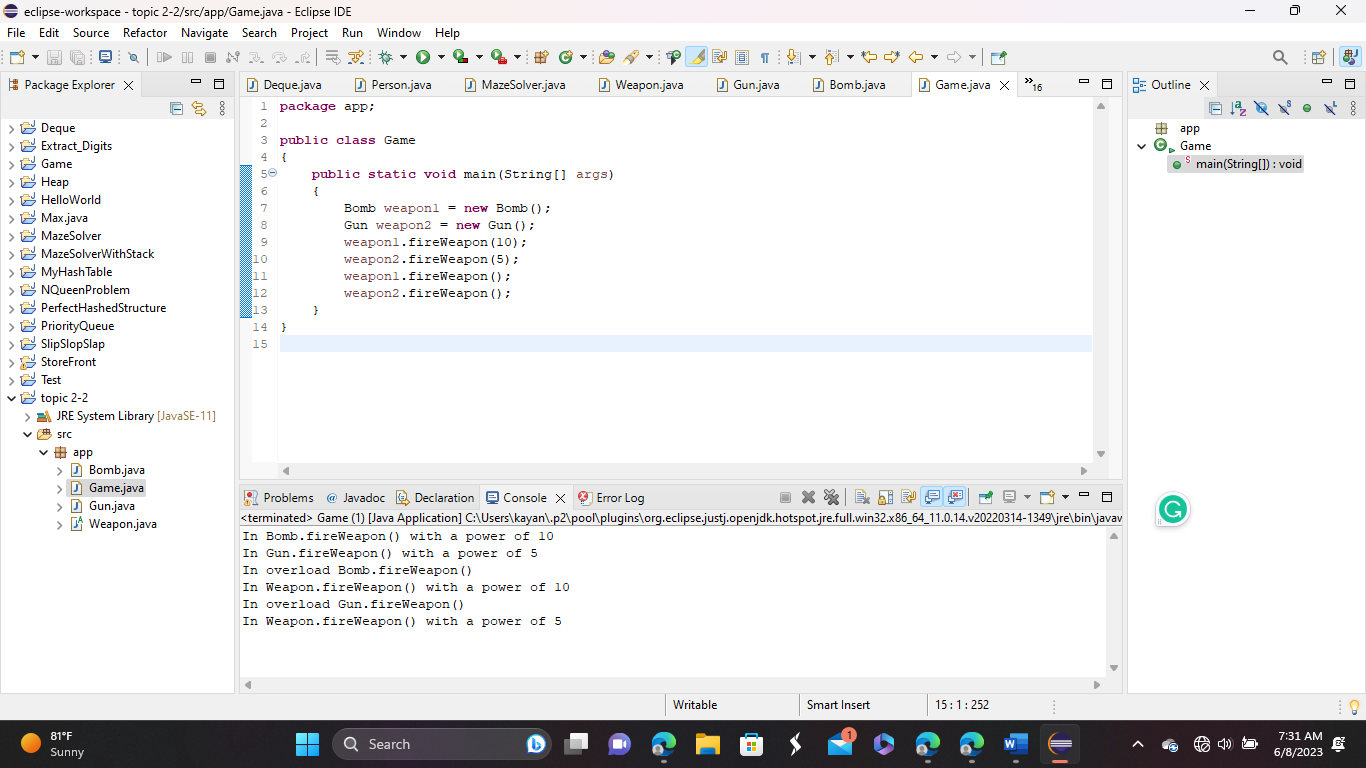Collapse the topic 2-2 project
This screenshot has height=768, width=1366.
12,398
